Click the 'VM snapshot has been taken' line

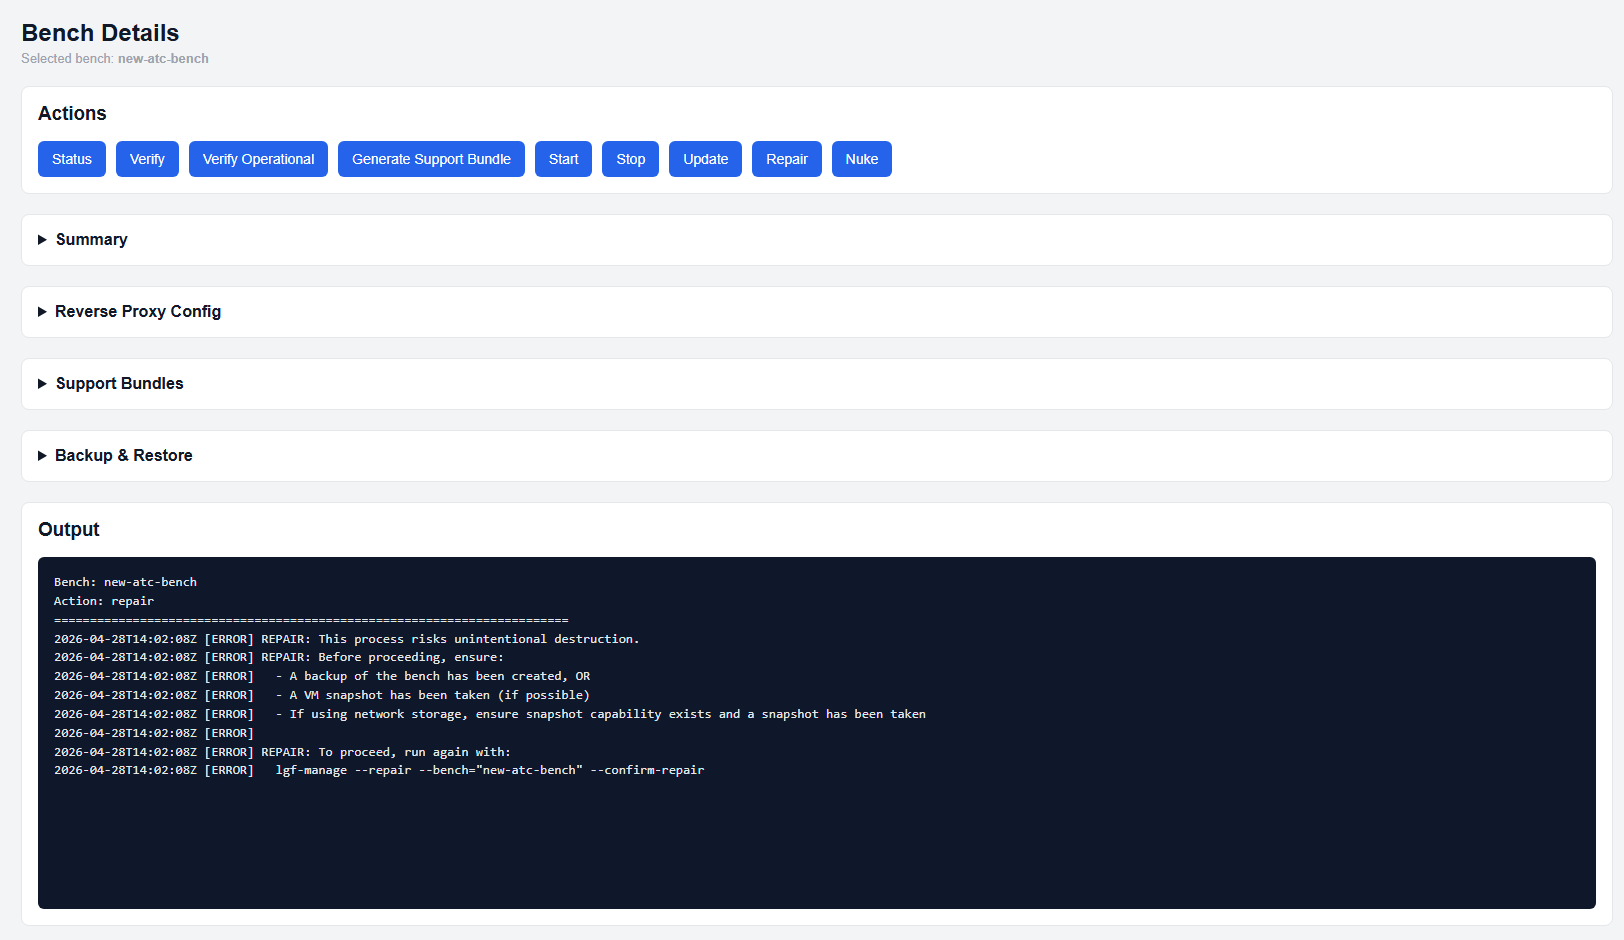pyautogui.click(x=322, y=695)
